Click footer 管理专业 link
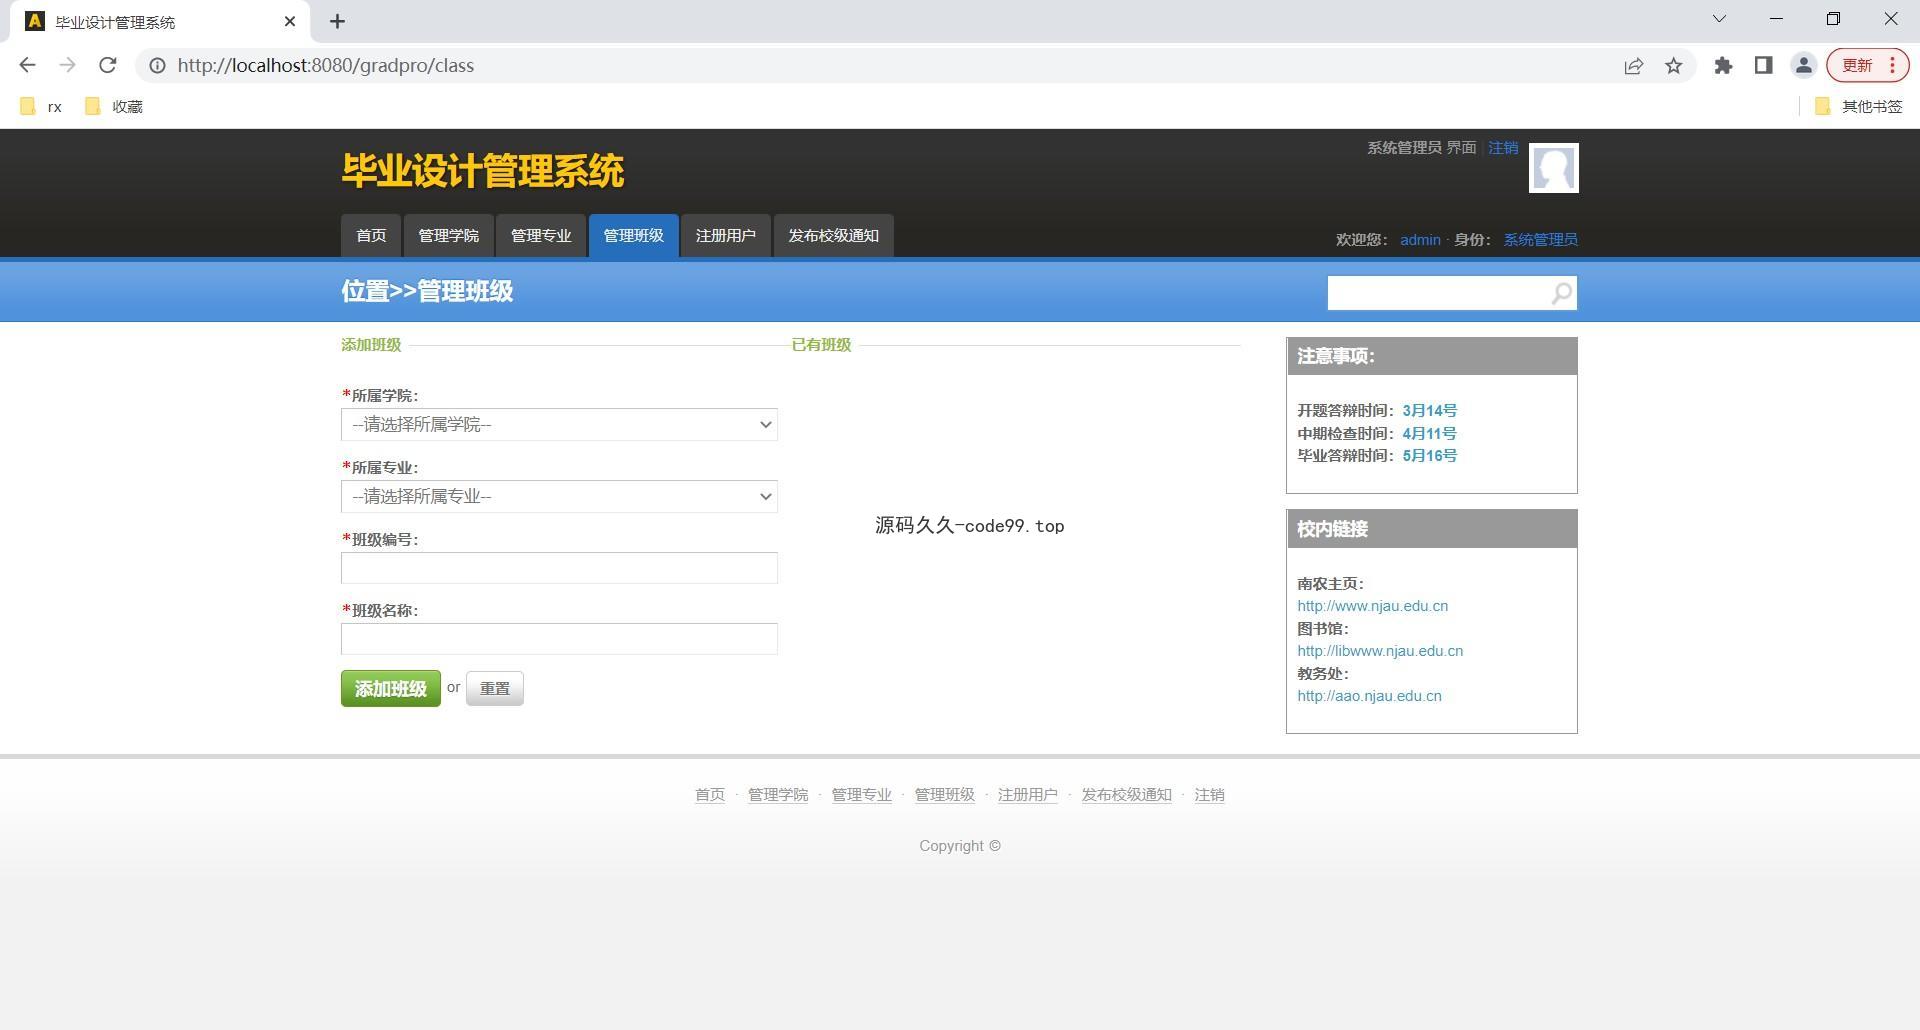This screenshot has width=1920, height=1030. point(861,795)
